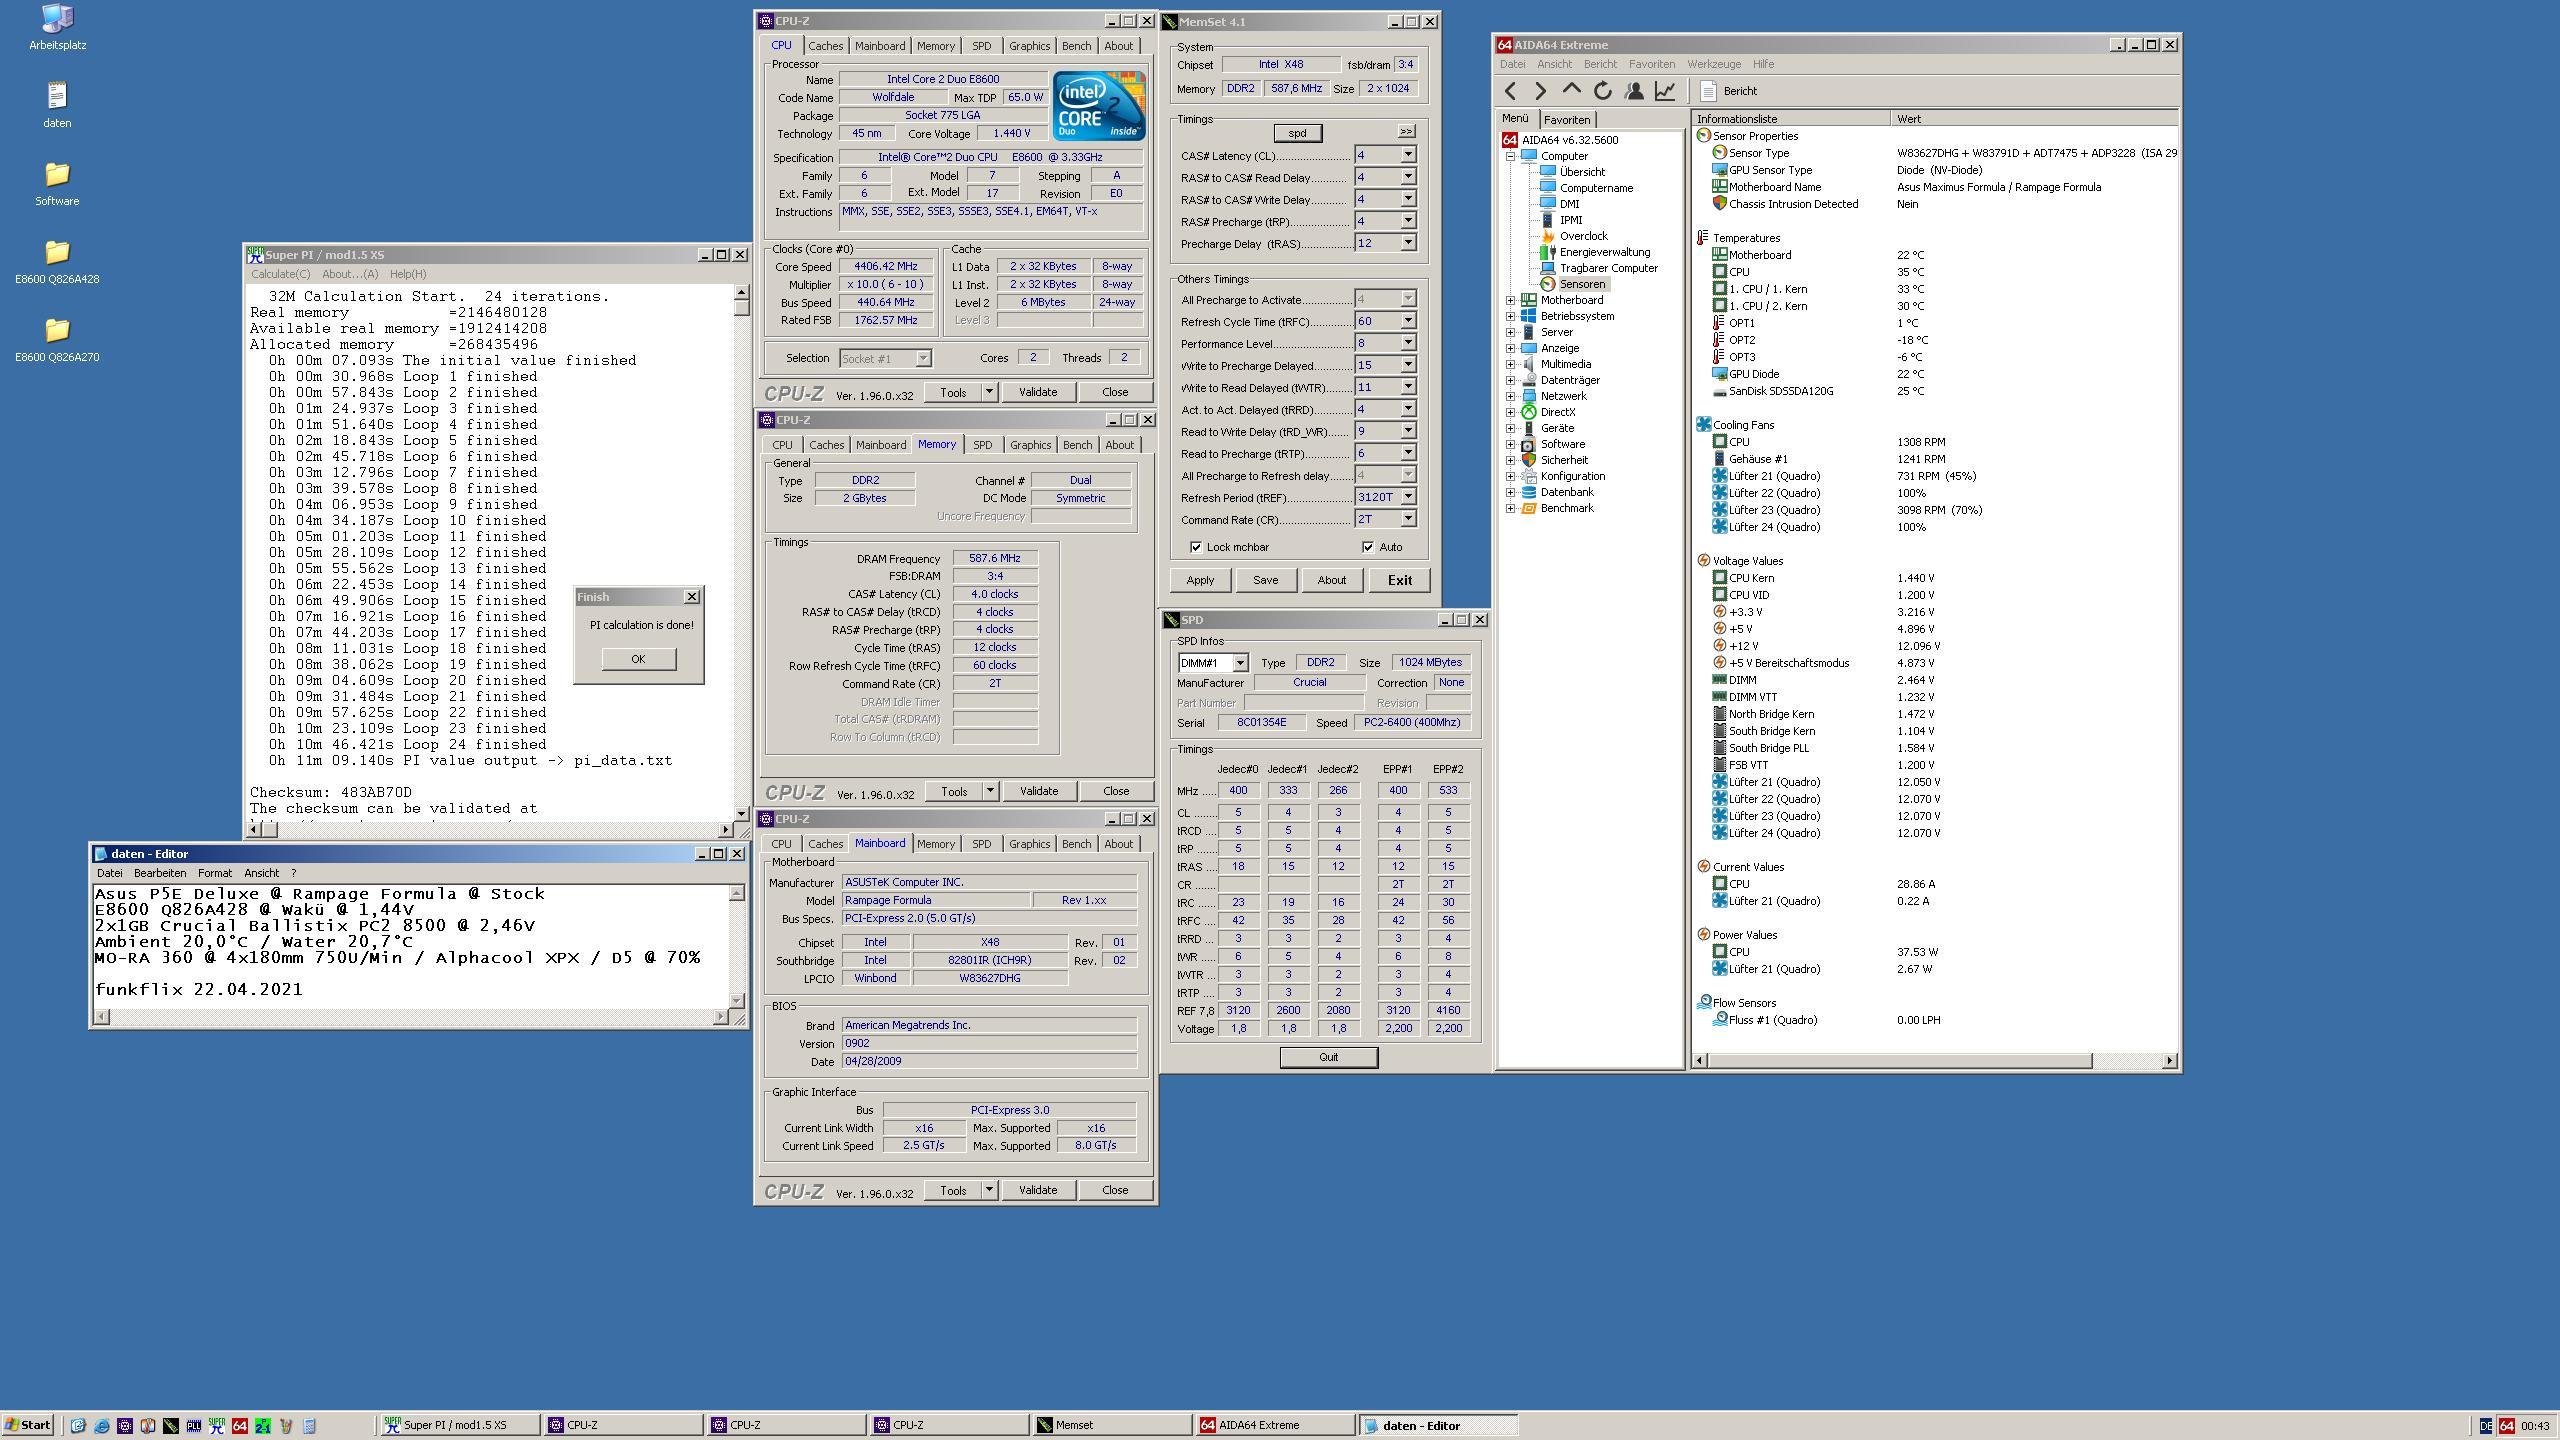The image size is (2560, 1440).
Task: Open SPD tab in middle CPU-Z window
Action: click(x=982, y=445)
